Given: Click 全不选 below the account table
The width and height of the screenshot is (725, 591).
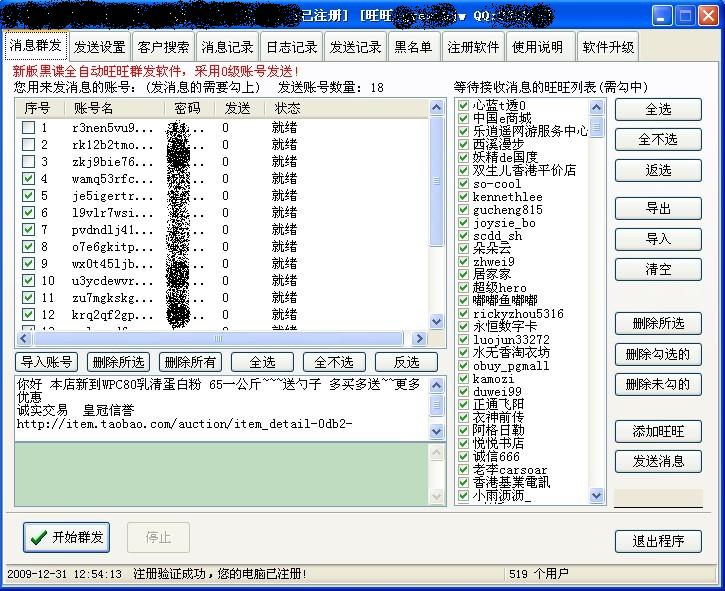Looking at the screenshot, I should pyautogui.click(x=334, y=362).
